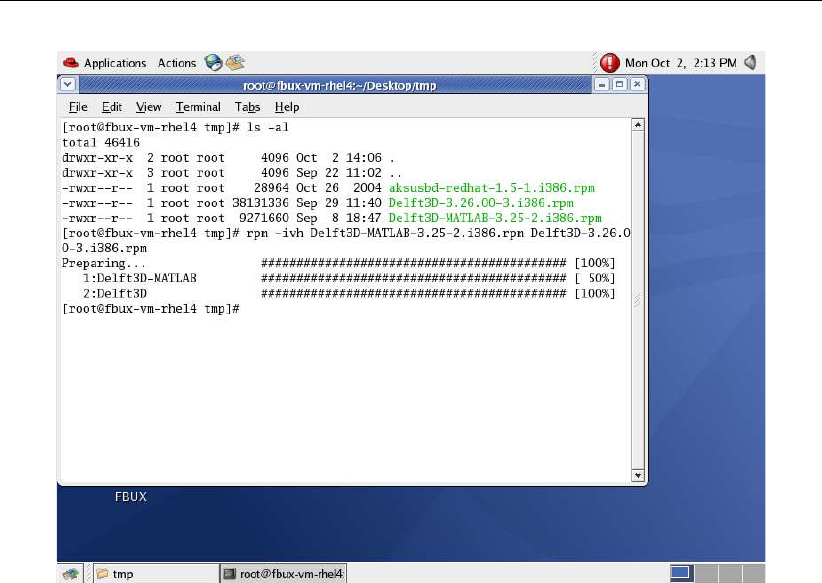Viewport: 822px width, 583px height.
Task: Switch to the third workspace
Action: 730,573
